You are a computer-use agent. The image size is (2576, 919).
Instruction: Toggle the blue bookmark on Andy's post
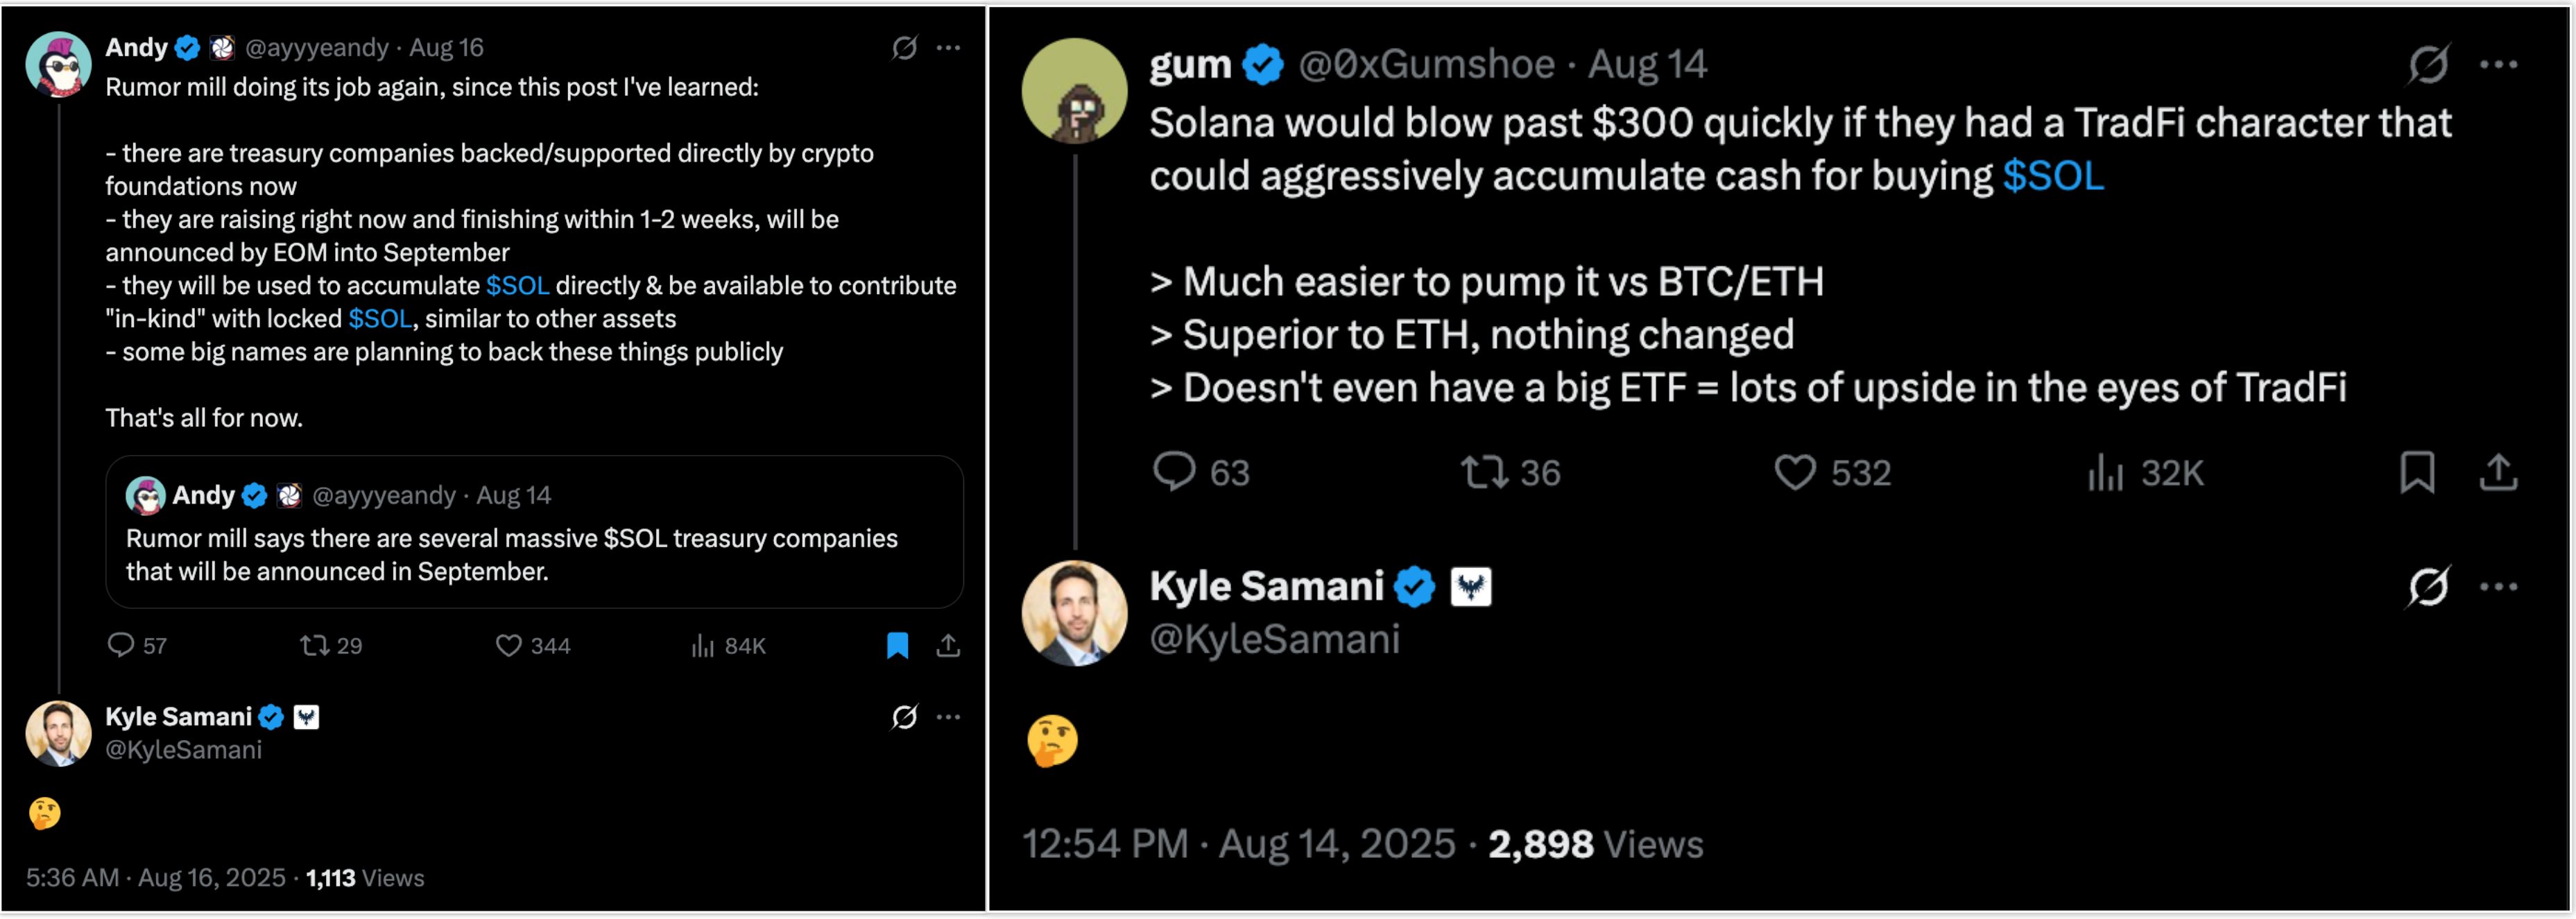click(x=897, y=645)
